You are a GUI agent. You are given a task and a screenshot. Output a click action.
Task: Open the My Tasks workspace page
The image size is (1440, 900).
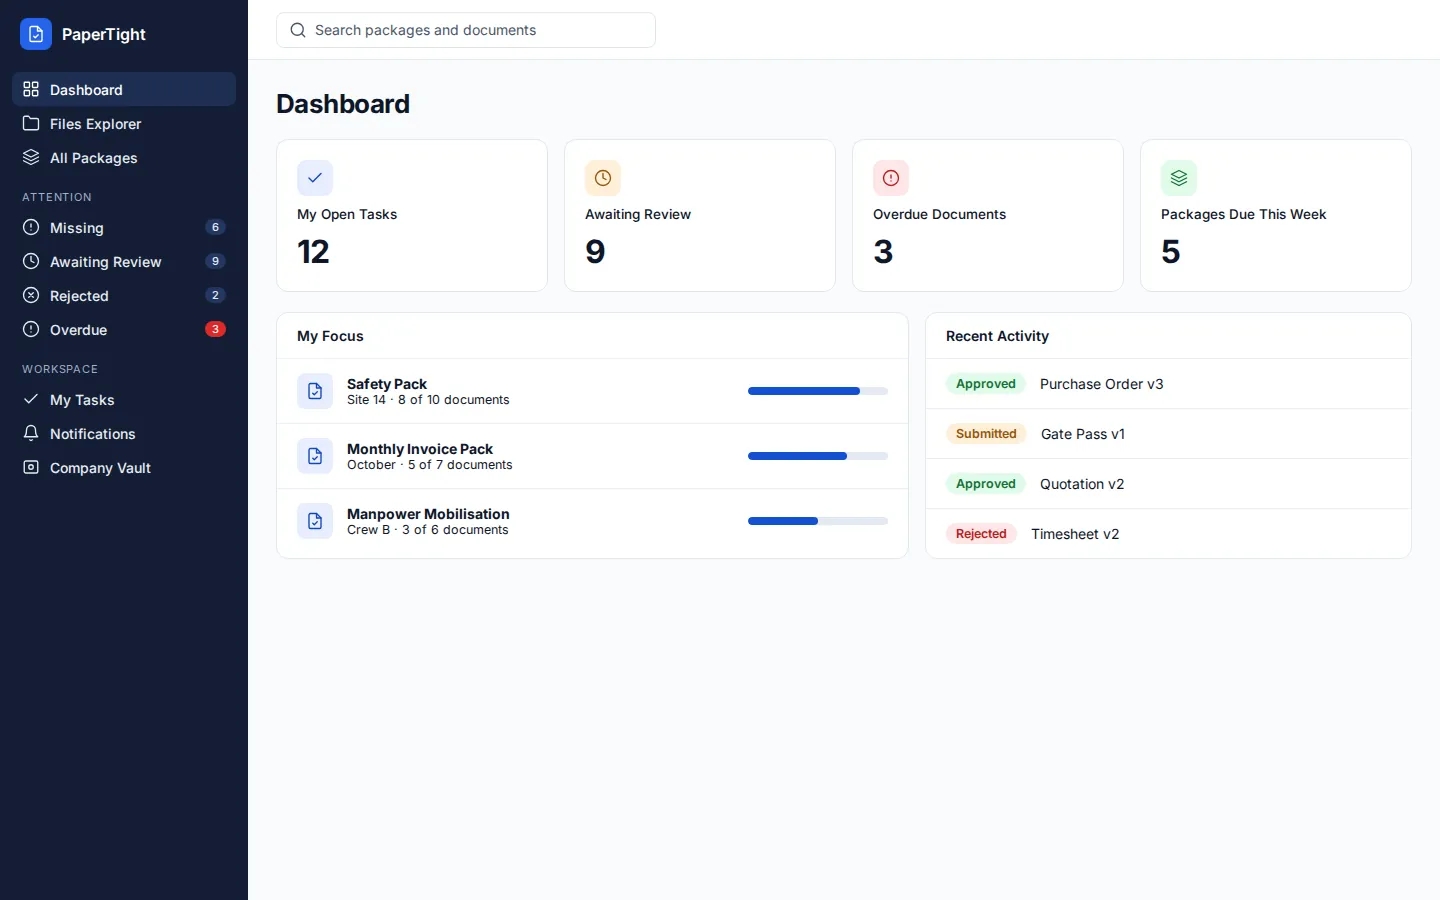pos(124,399)
